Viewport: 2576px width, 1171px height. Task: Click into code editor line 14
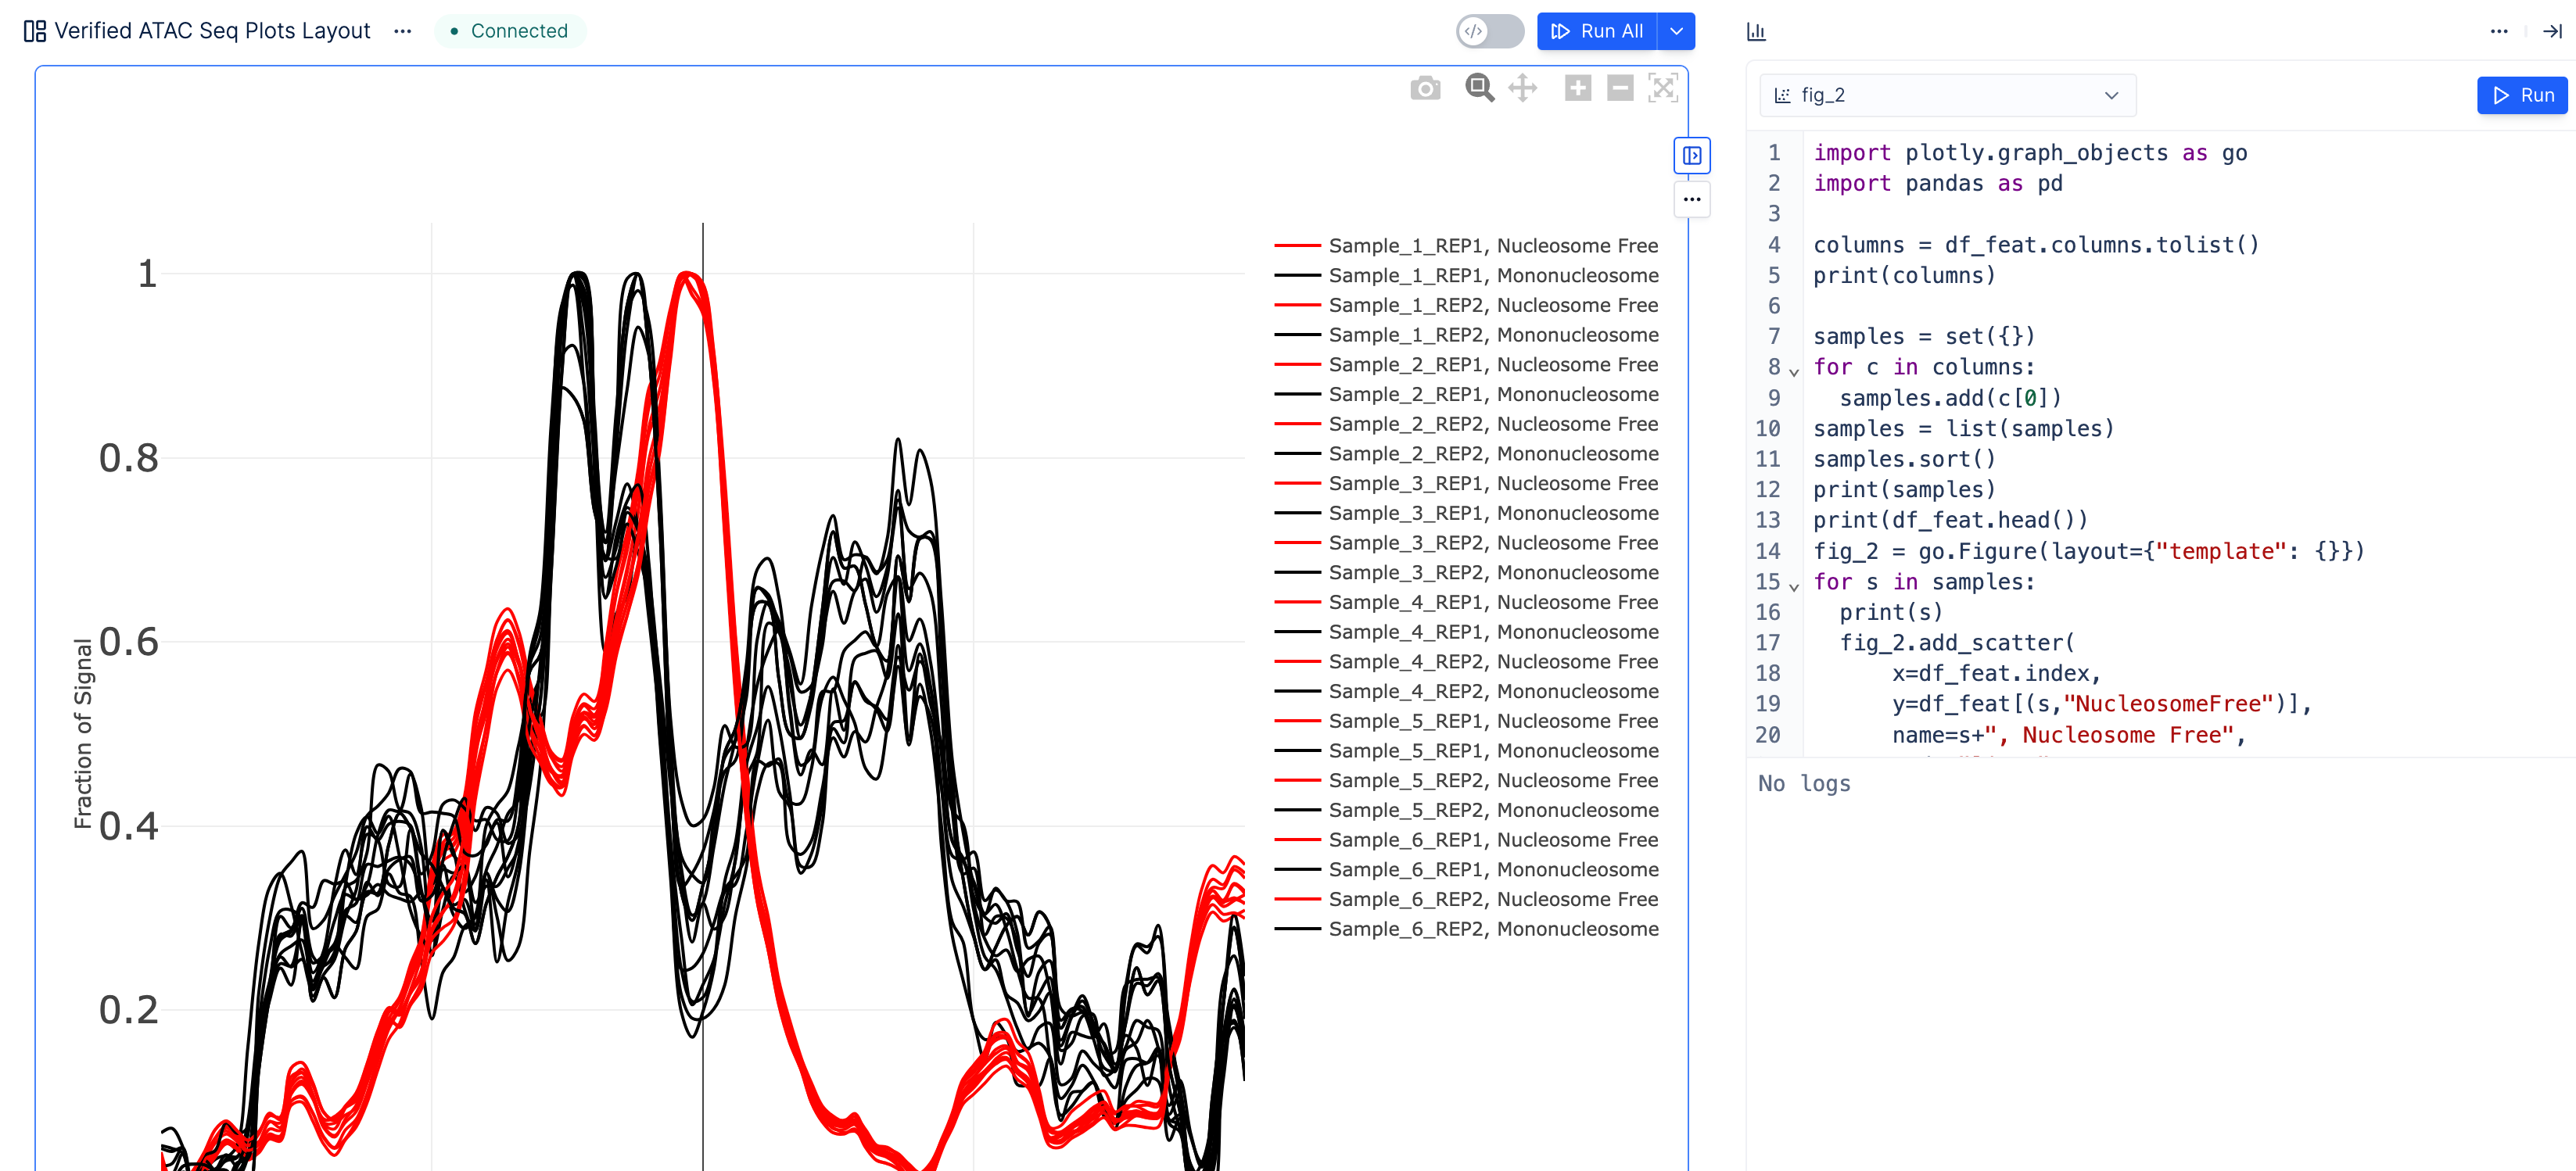2088,551
